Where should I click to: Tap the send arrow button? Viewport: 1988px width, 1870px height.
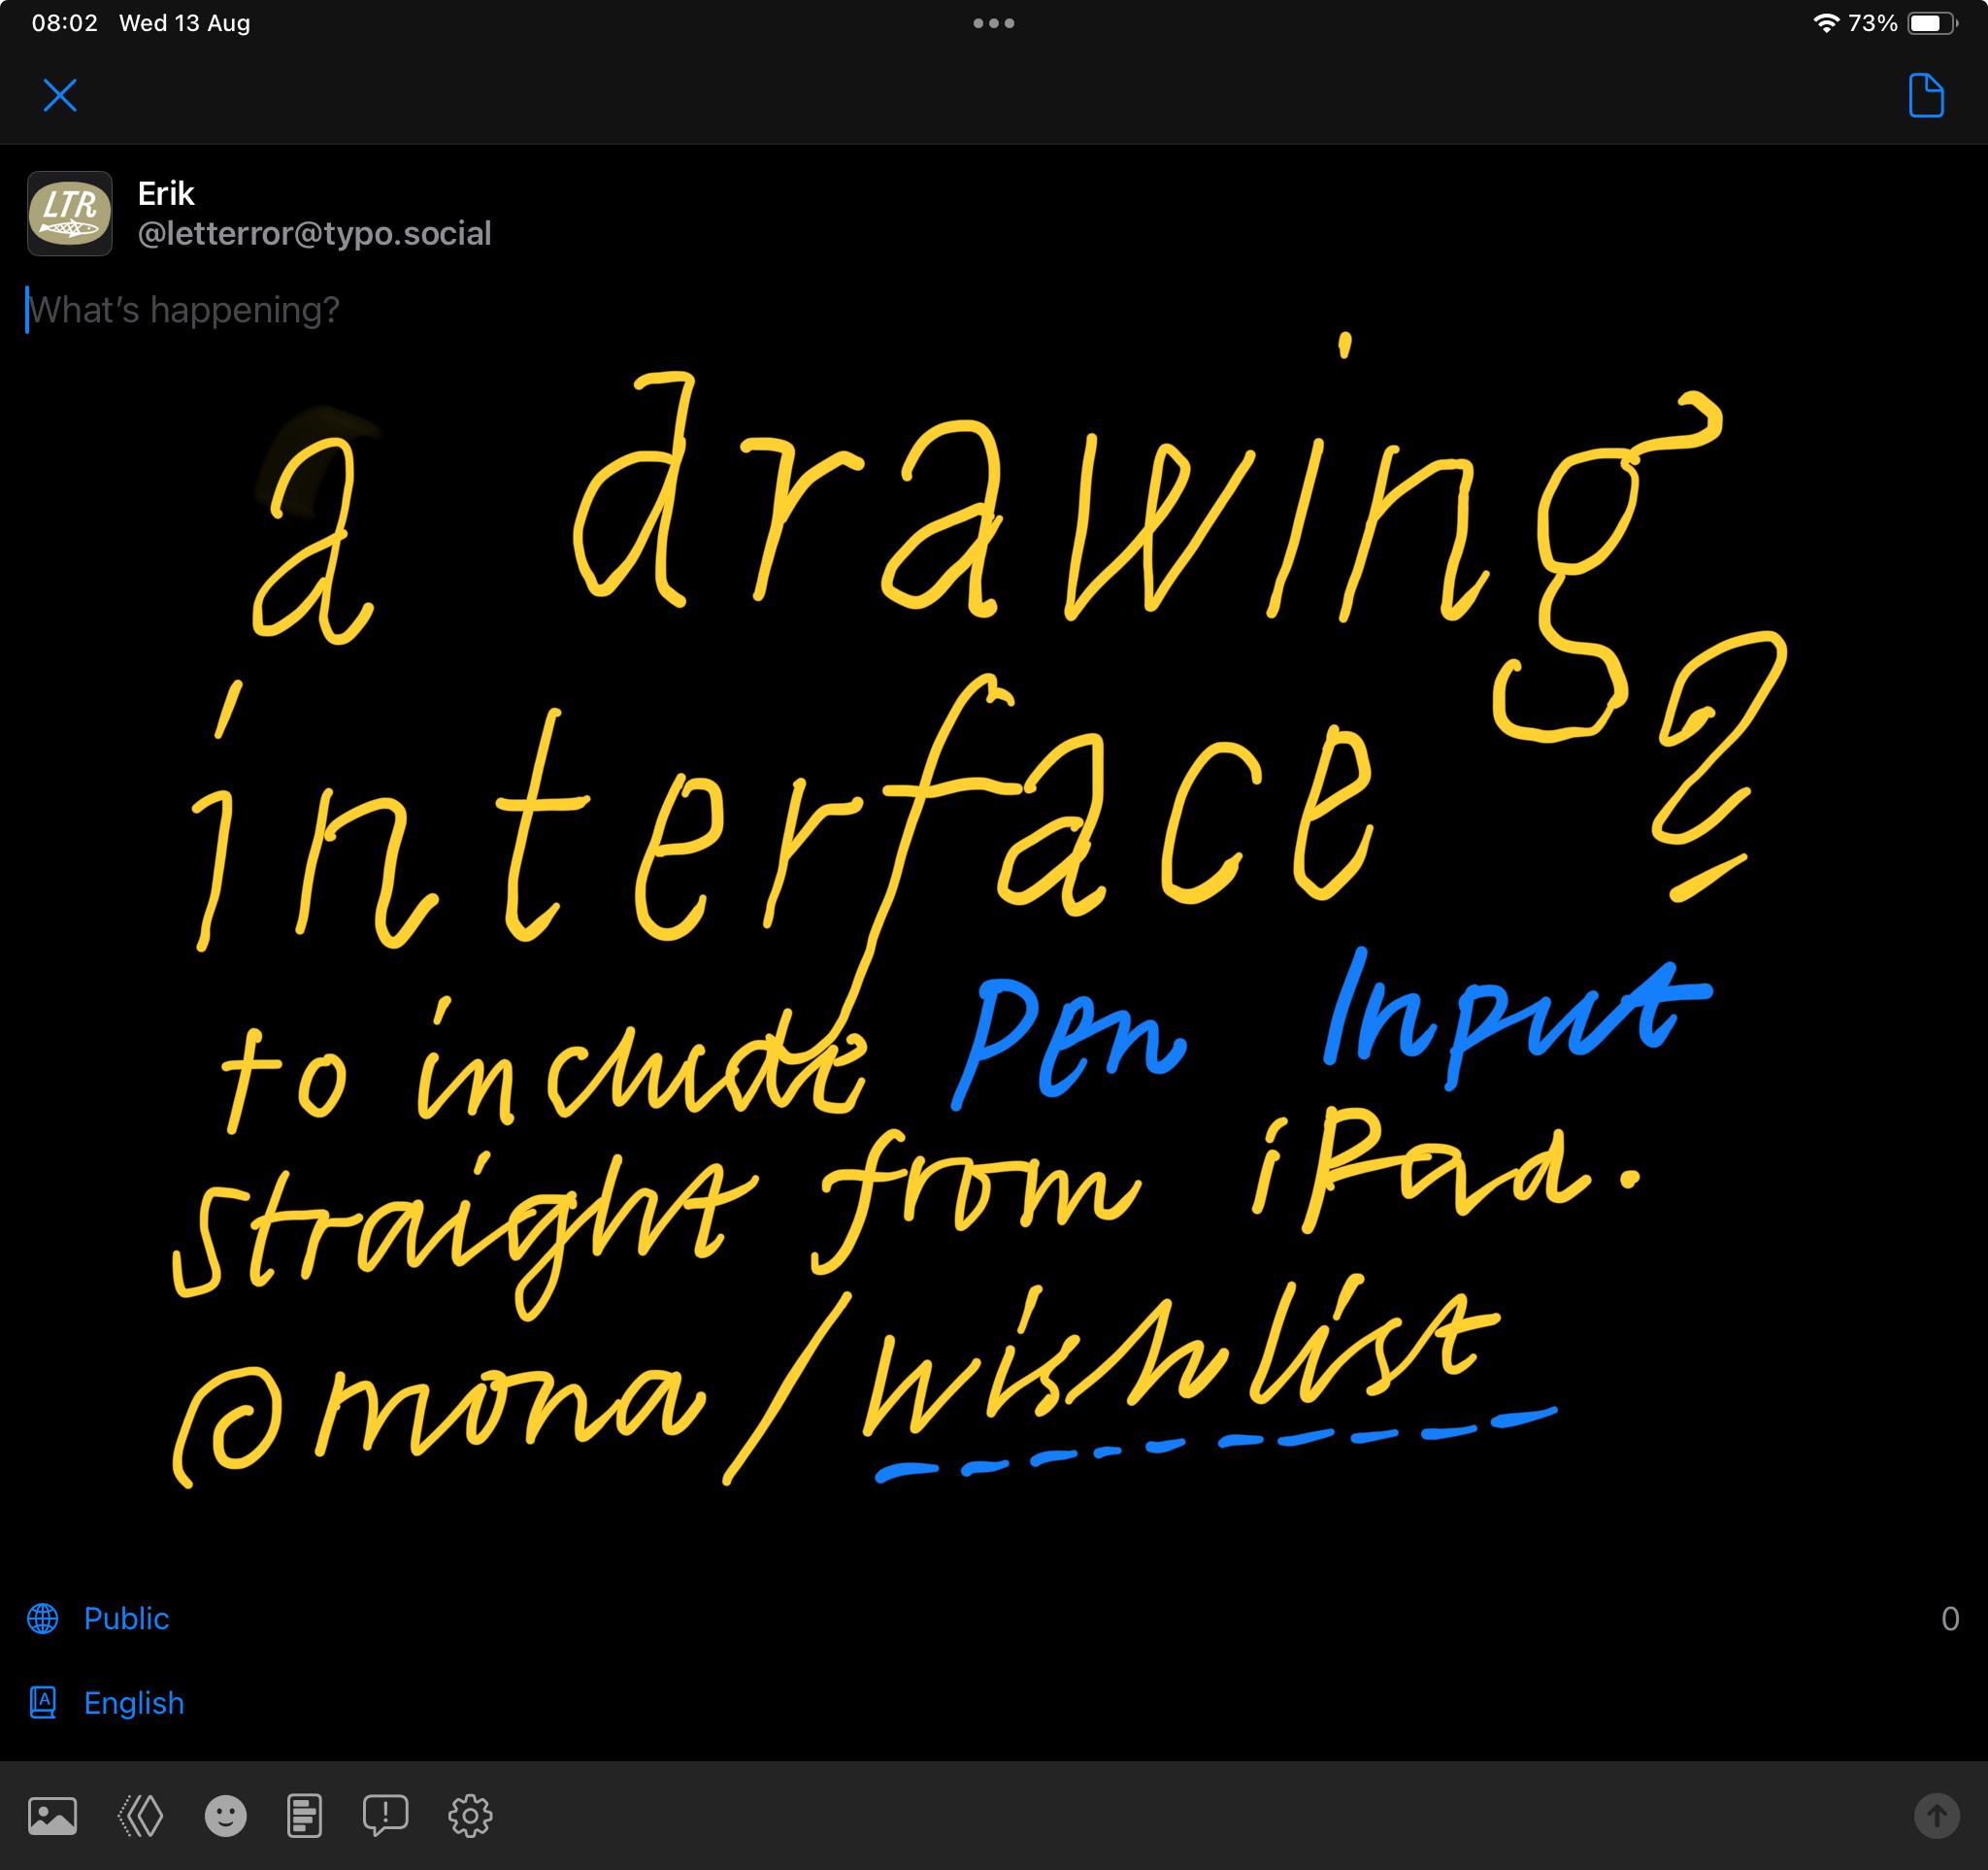click(x=1936, y=1815)
